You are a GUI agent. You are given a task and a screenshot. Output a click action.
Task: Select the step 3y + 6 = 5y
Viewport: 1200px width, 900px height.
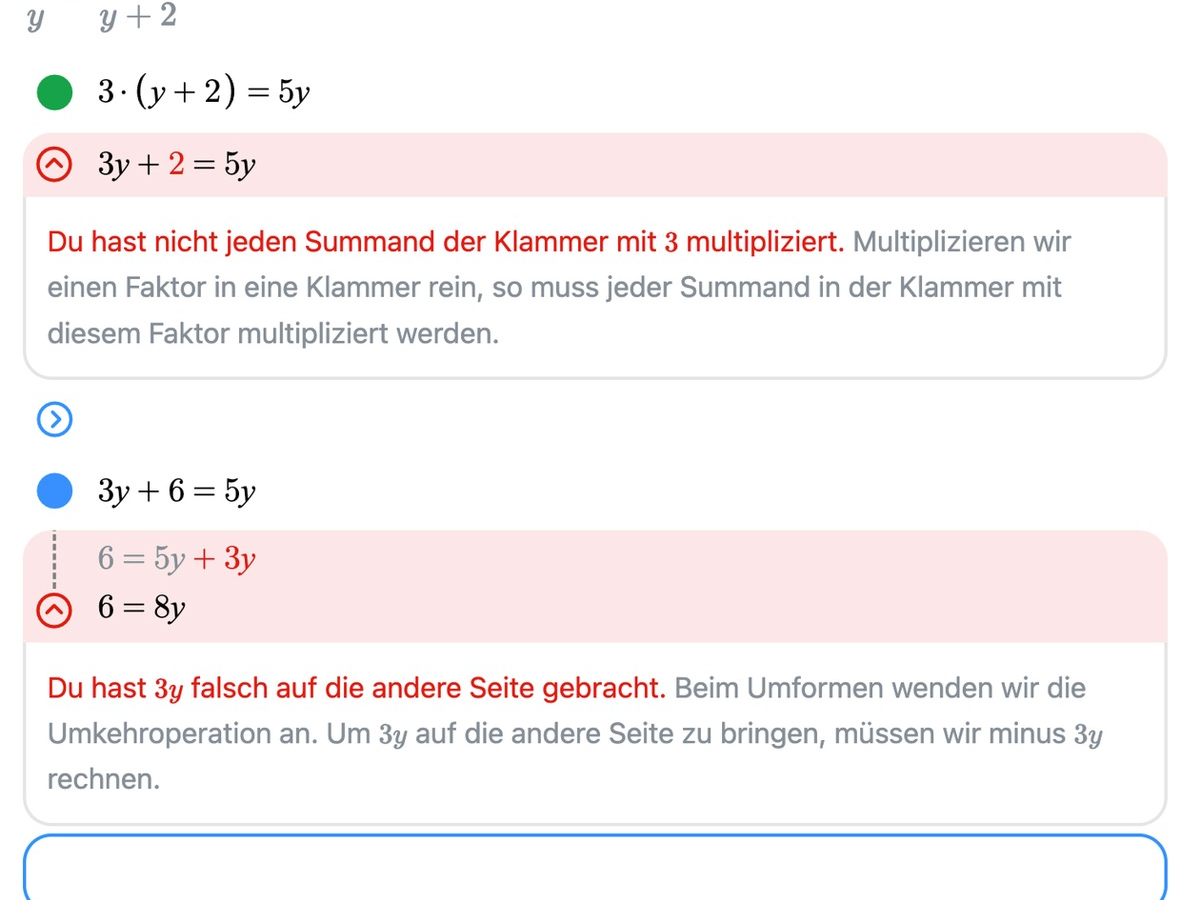click(177, 491)
